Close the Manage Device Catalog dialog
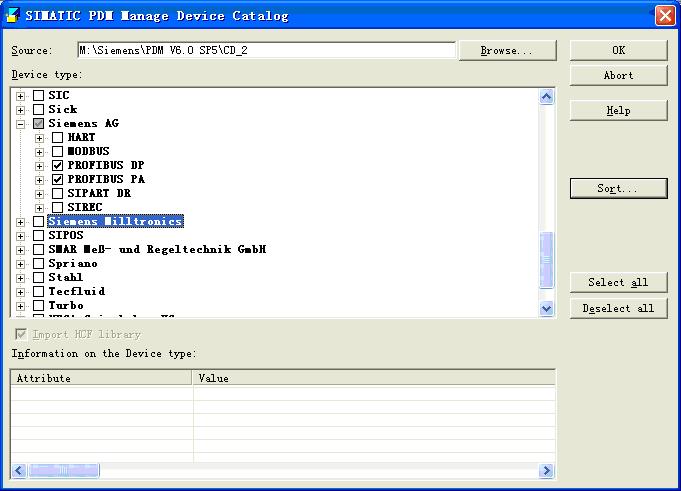Screen dimensions: 681x491 (x=665, y=16)
